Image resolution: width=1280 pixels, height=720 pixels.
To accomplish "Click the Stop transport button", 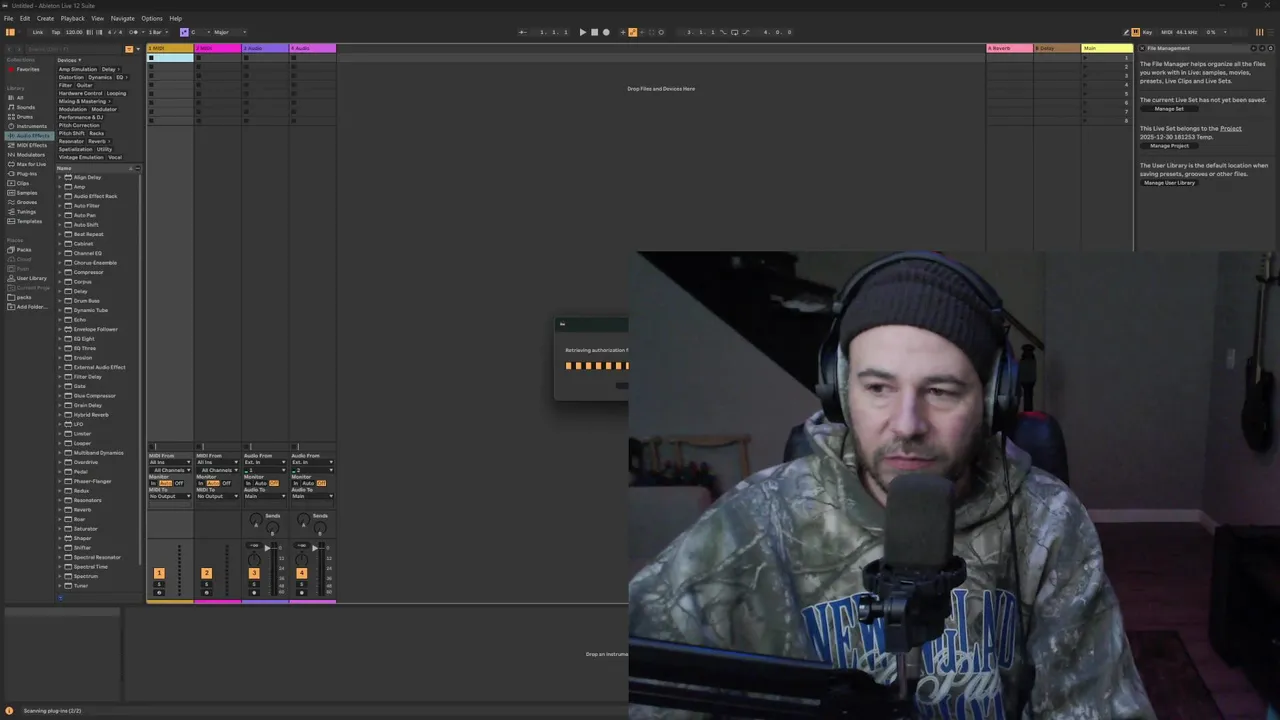I will click(594, 32).
